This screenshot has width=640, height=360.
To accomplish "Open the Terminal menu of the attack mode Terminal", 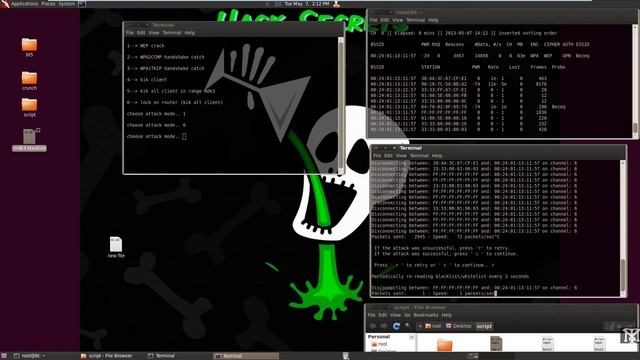I will click(172, 33).
